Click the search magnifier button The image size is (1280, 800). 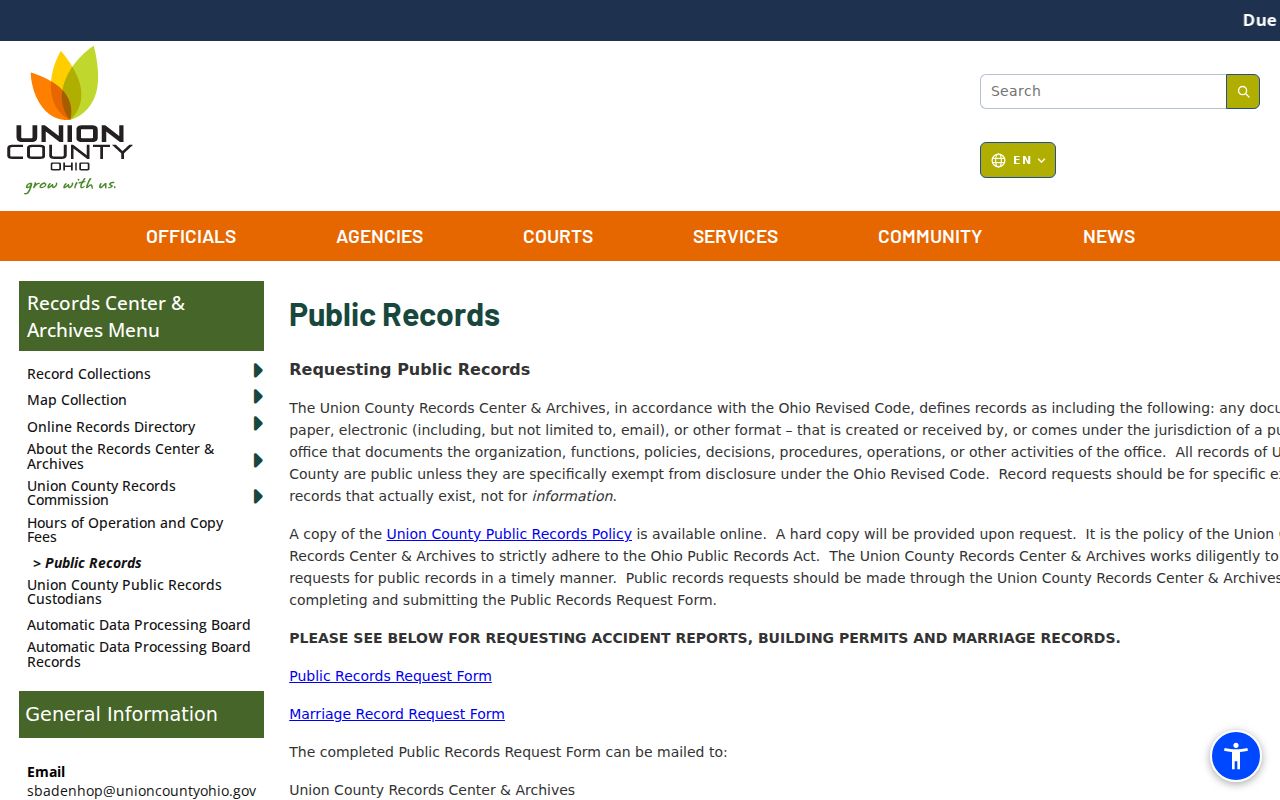(1243, 91)
